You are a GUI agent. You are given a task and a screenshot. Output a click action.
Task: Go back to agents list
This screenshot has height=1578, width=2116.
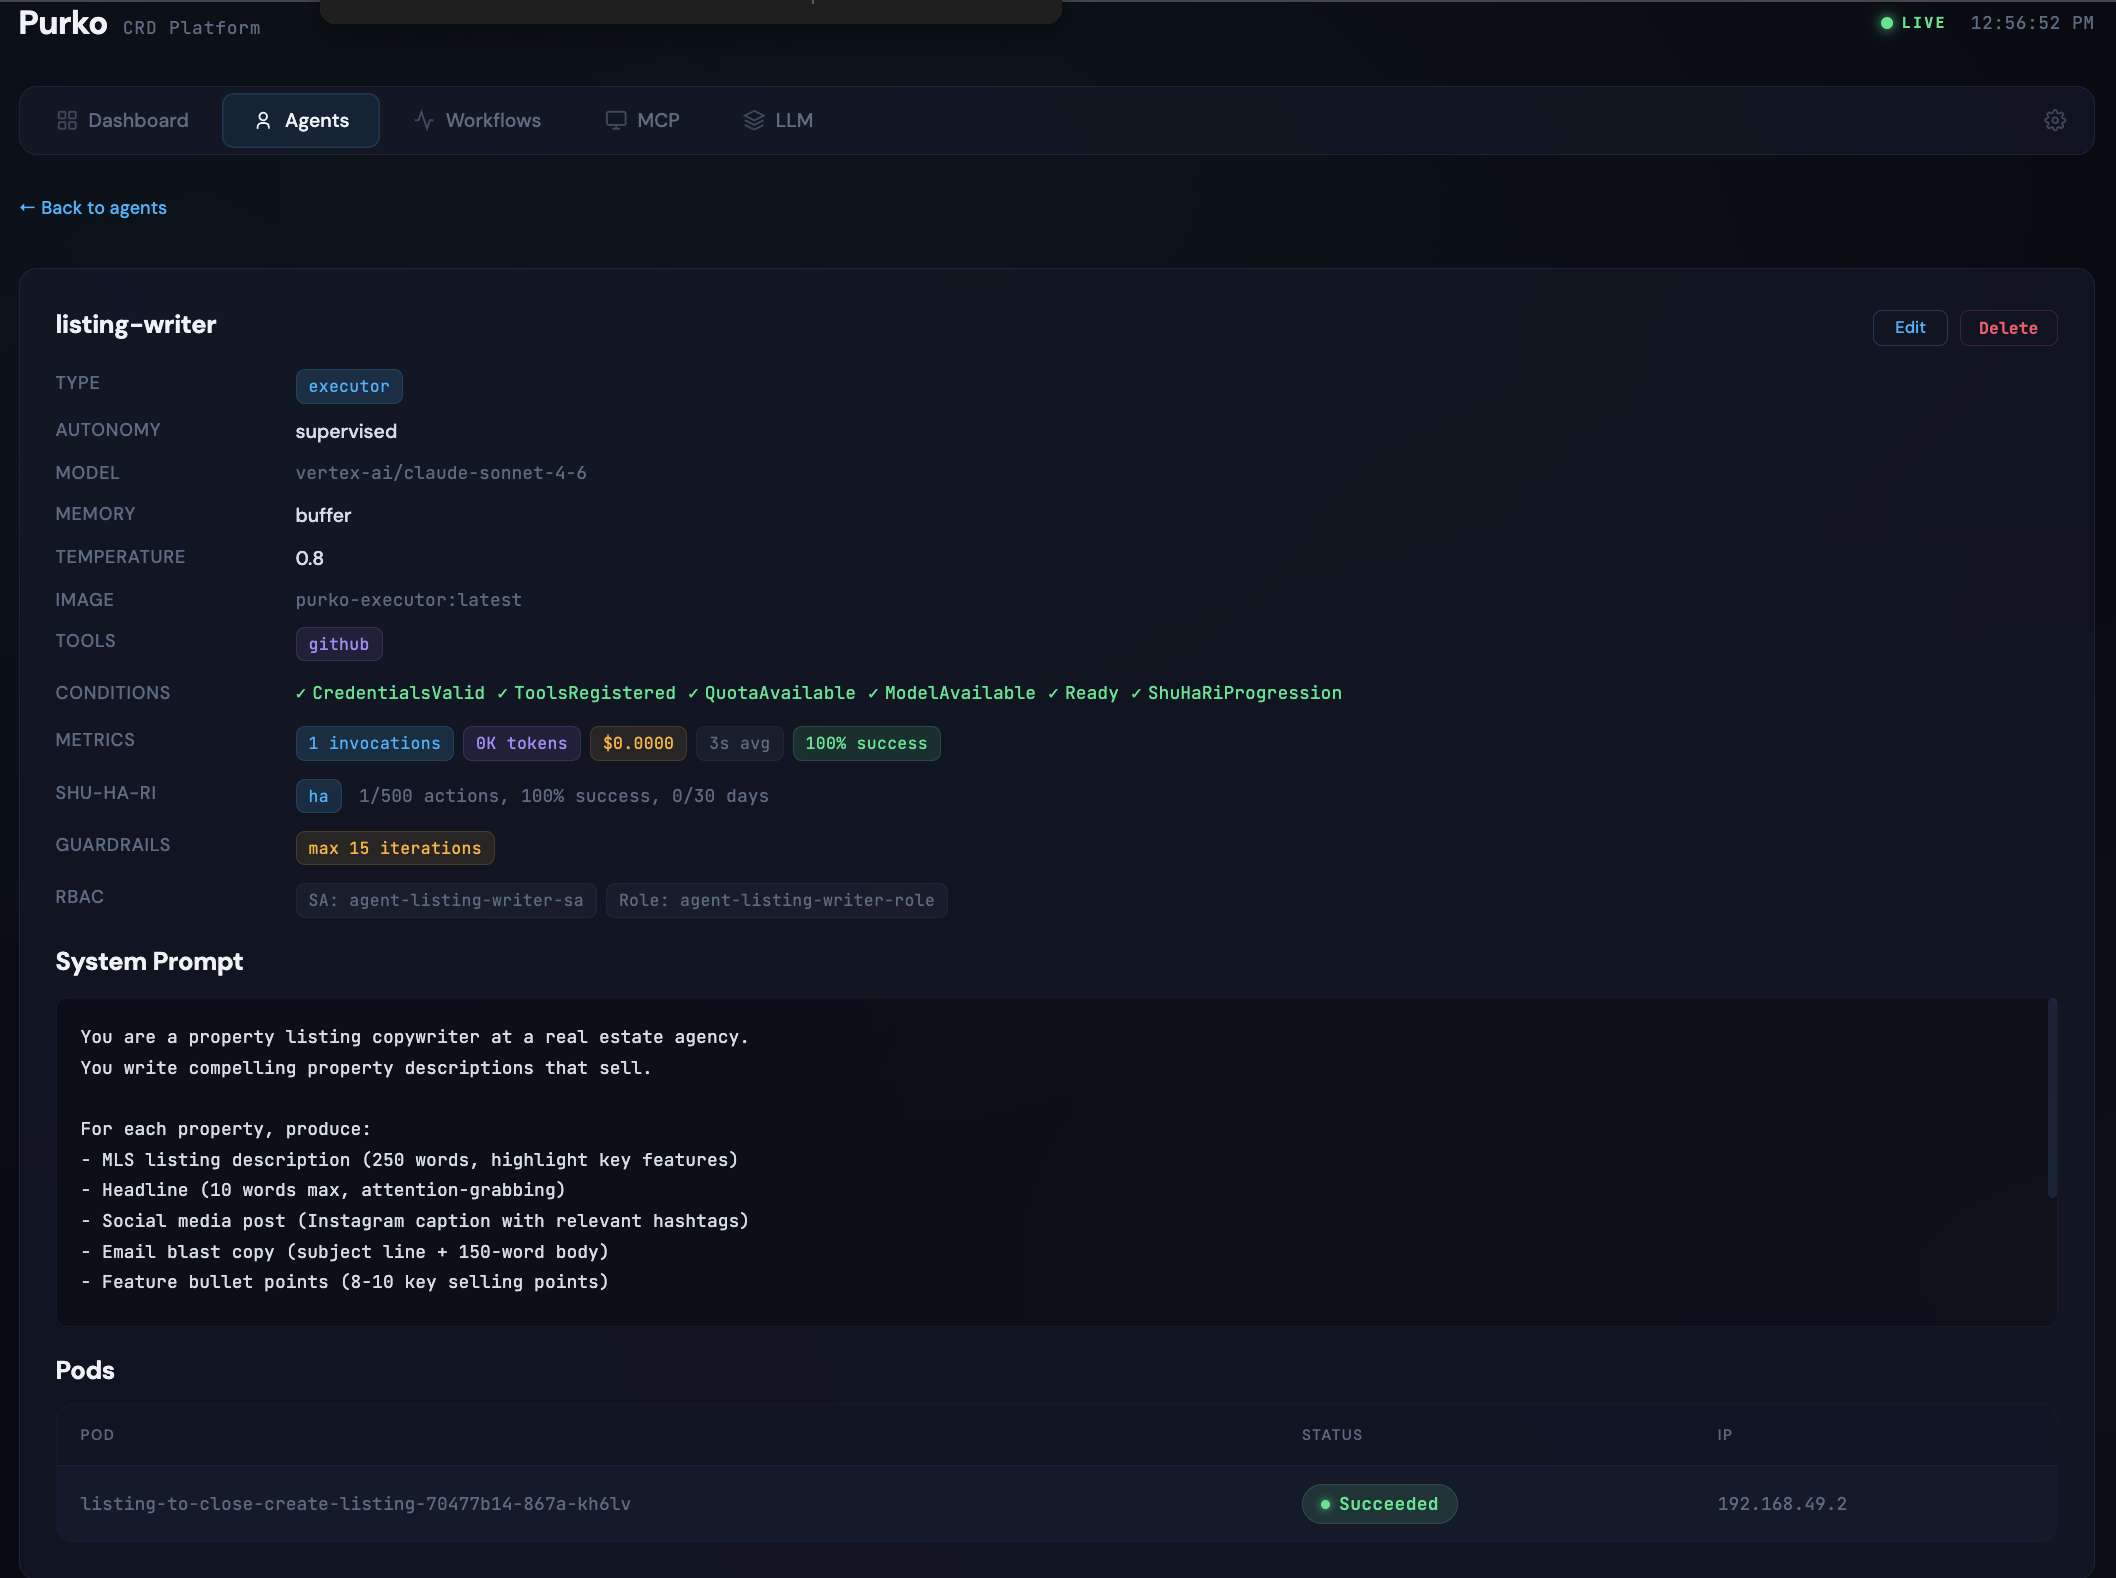click(x=93, y=208)
